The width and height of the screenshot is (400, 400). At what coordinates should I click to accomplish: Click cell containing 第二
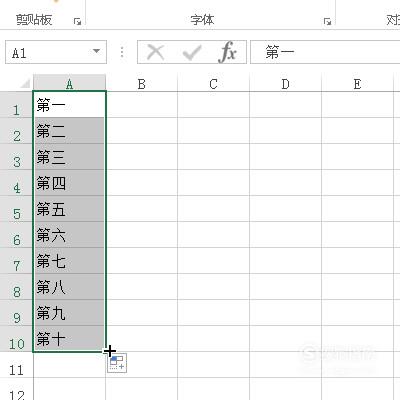[69, 131]
